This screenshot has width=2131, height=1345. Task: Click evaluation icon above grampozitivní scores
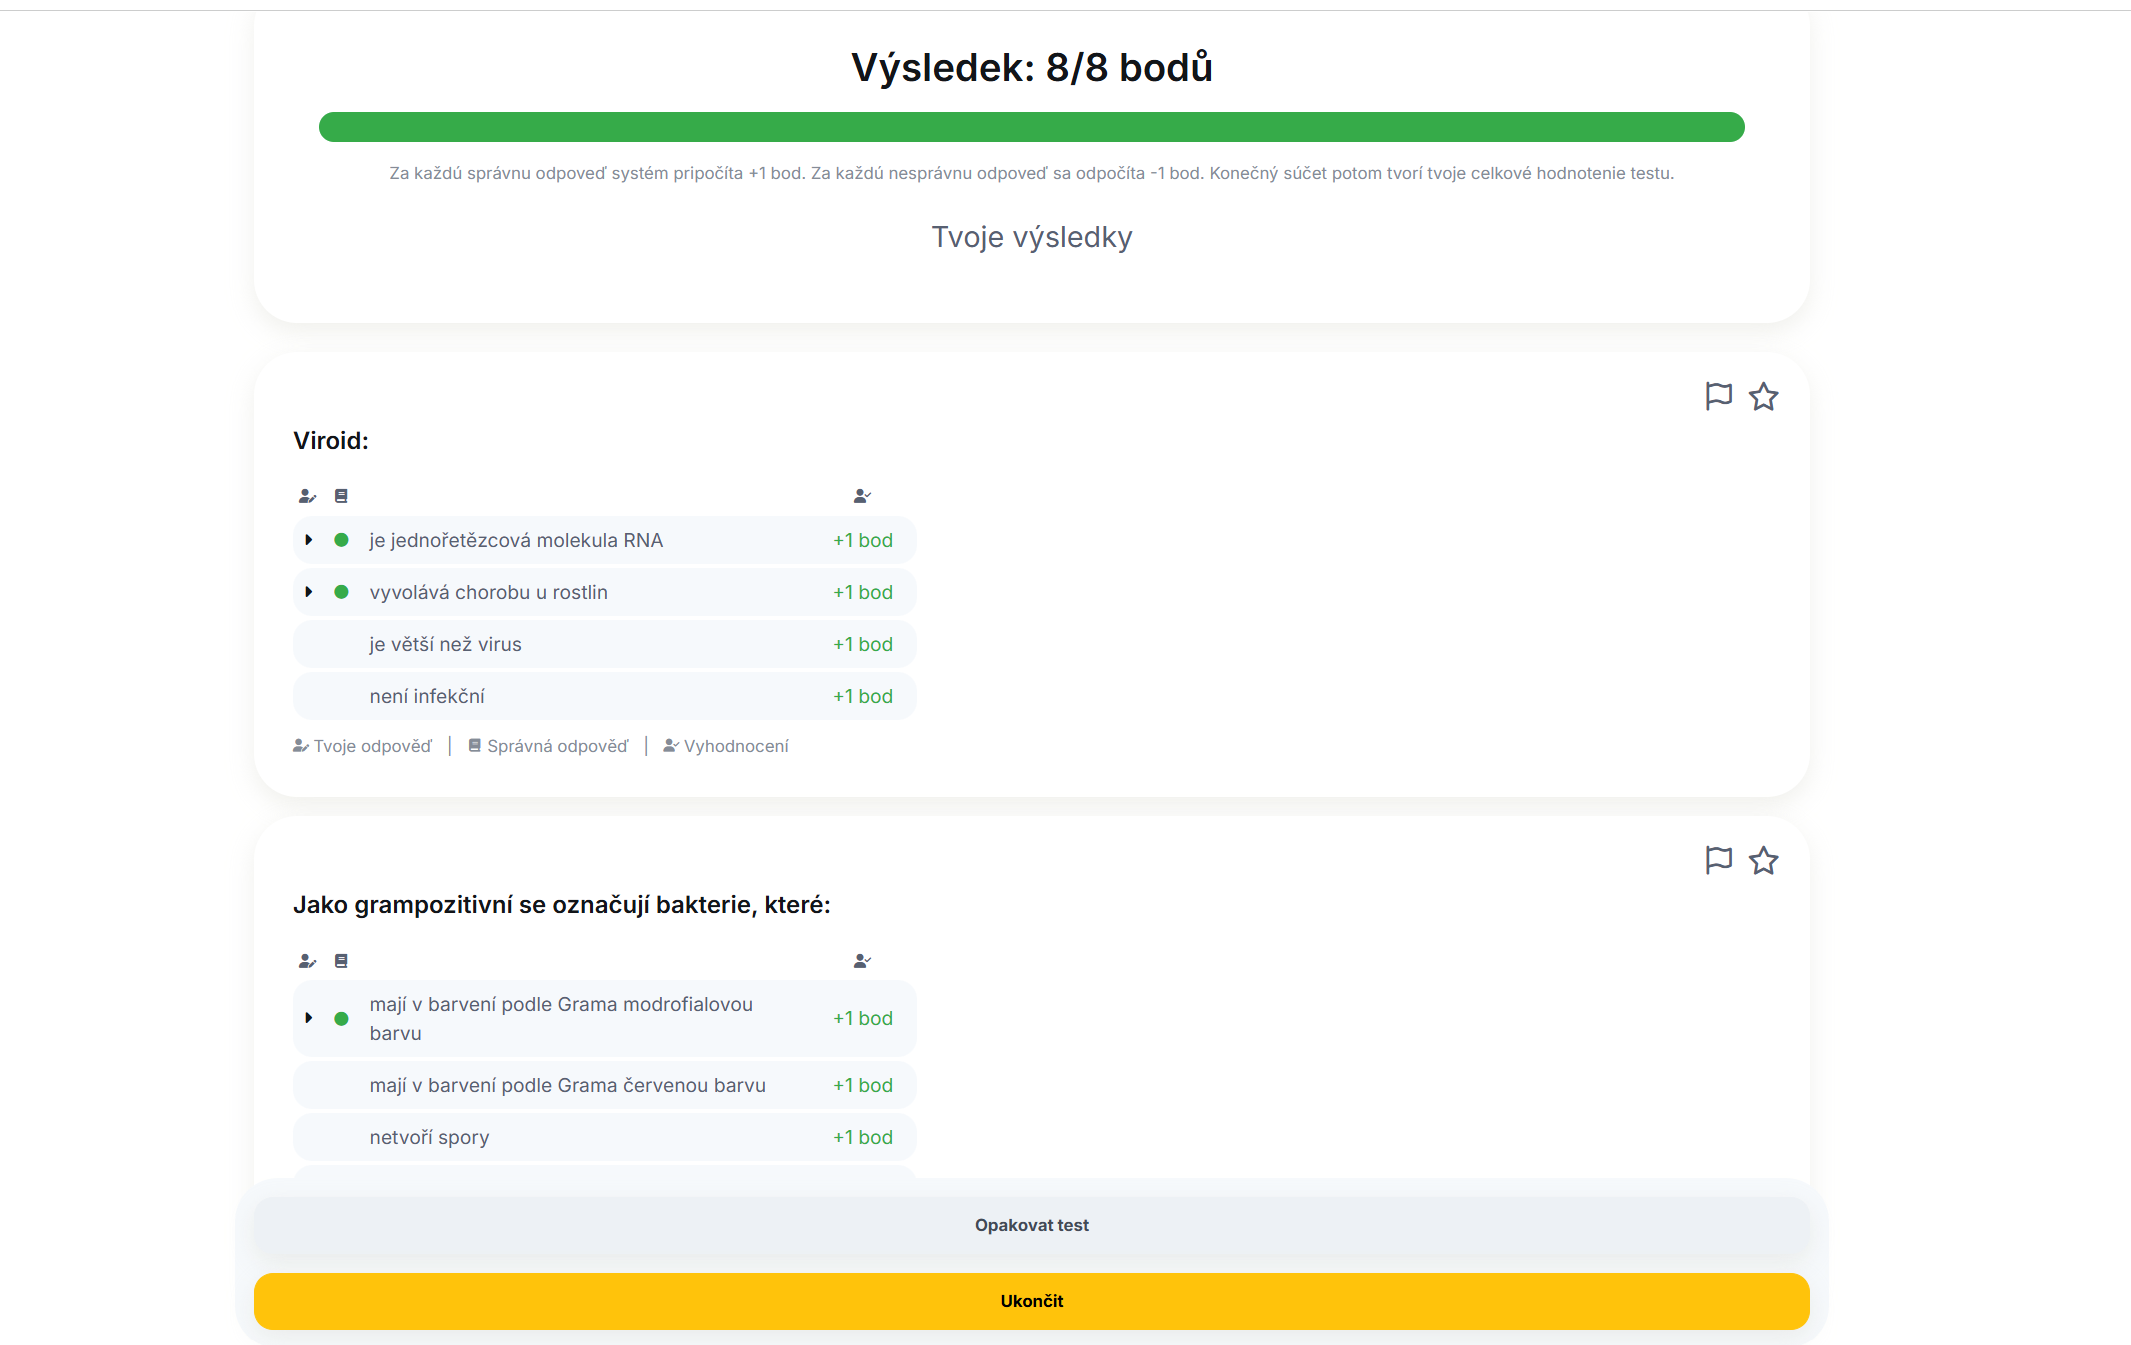[x=862, y=961]
